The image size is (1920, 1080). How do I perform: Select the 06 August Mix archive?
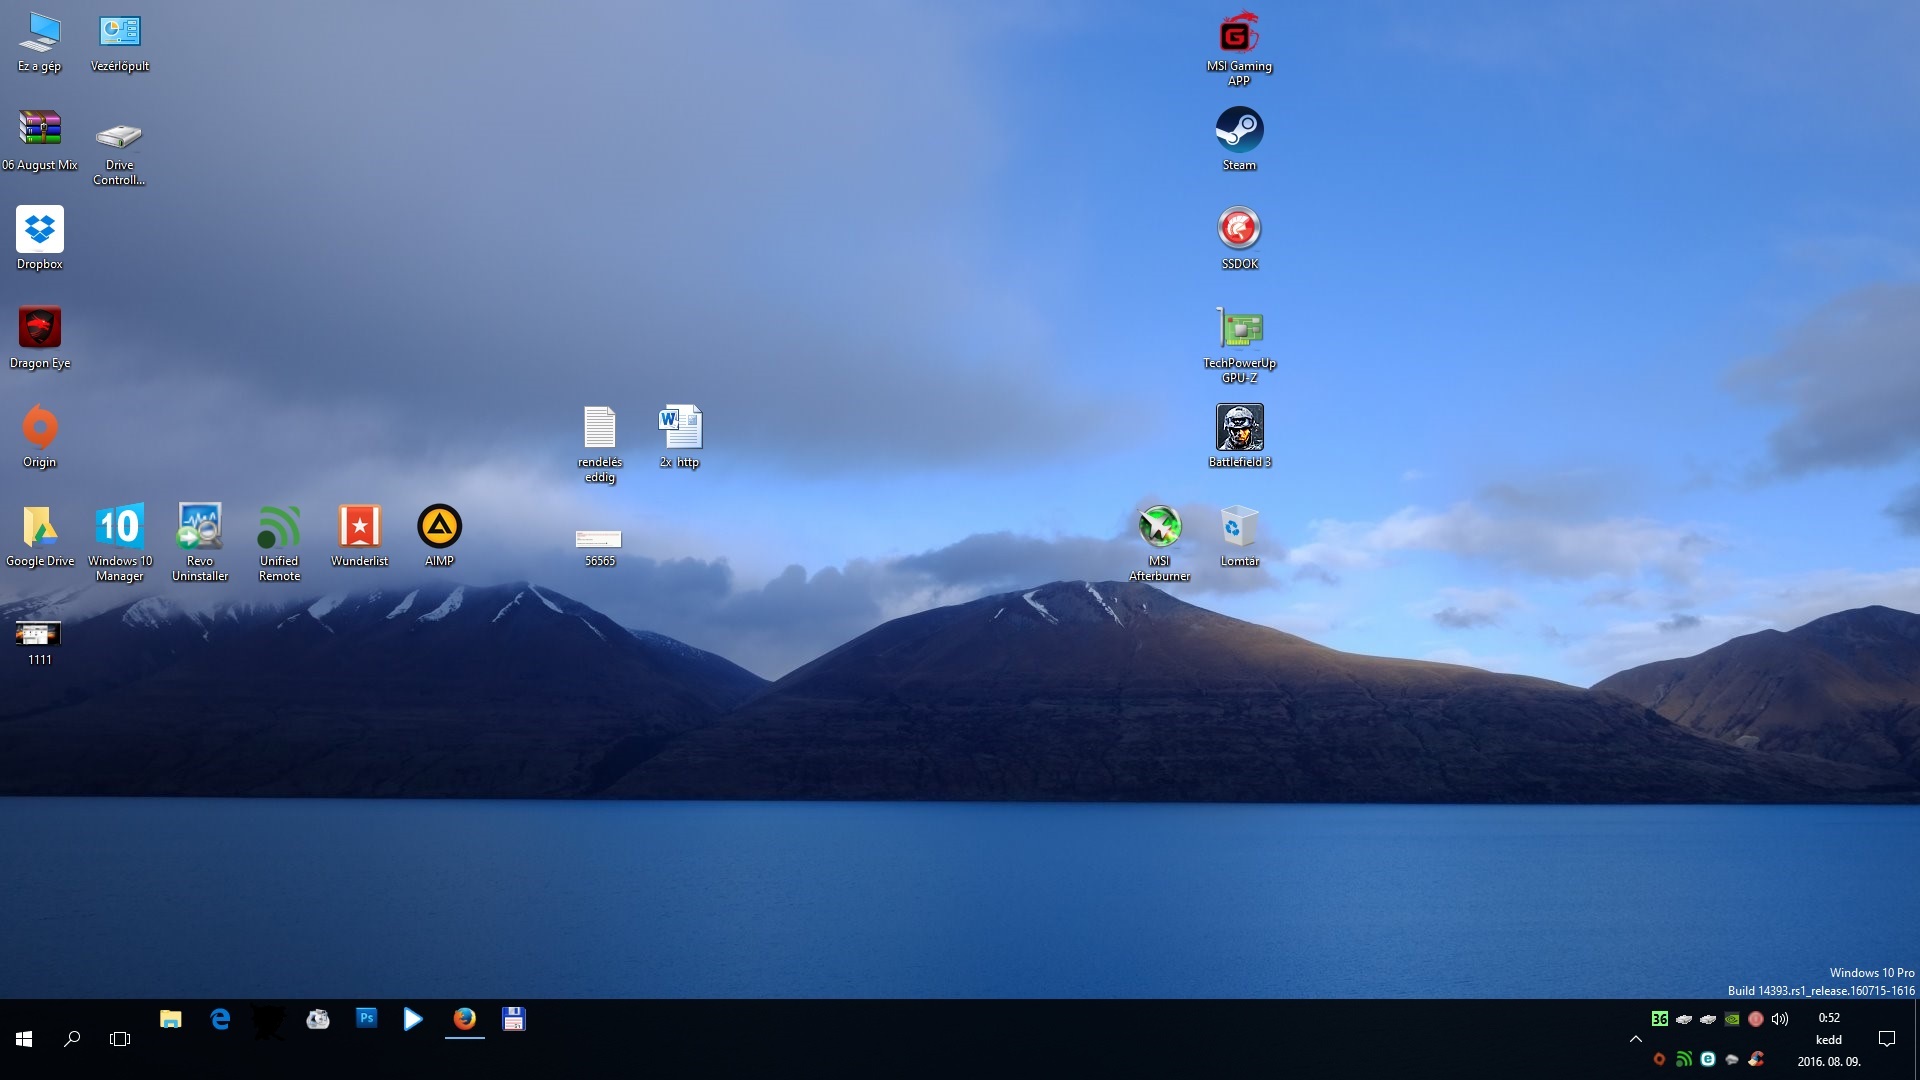40,141
